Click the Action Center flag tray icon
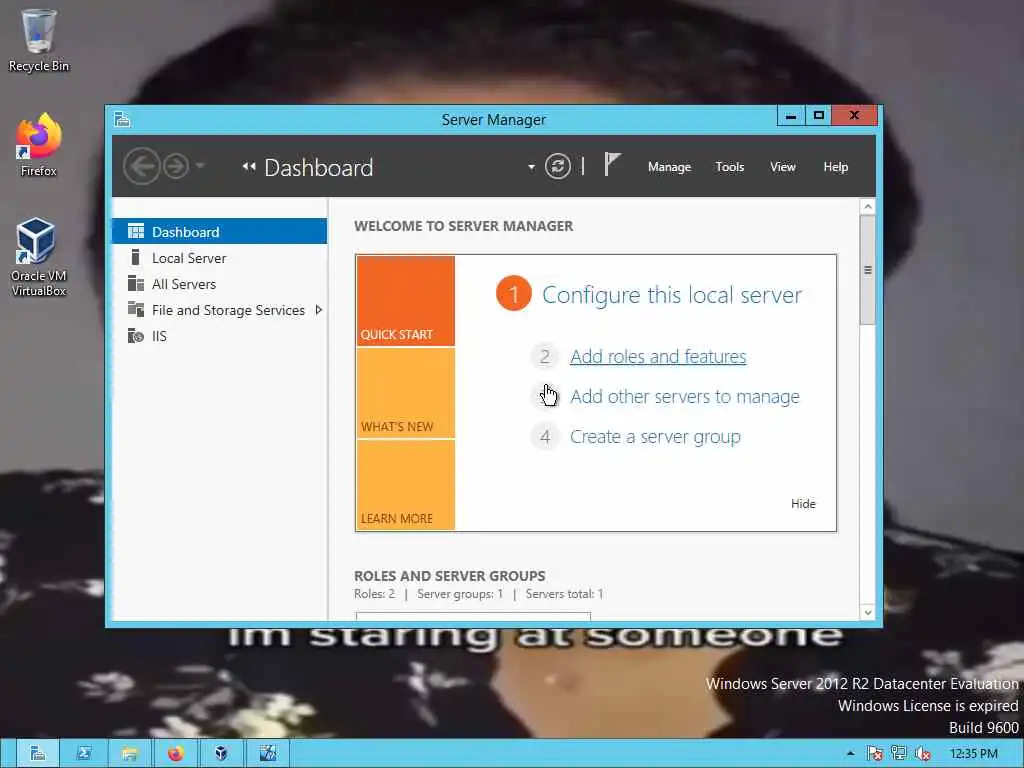Viewport: 1024px width, 768px height. pyautogui.click(x=874, y=754)
